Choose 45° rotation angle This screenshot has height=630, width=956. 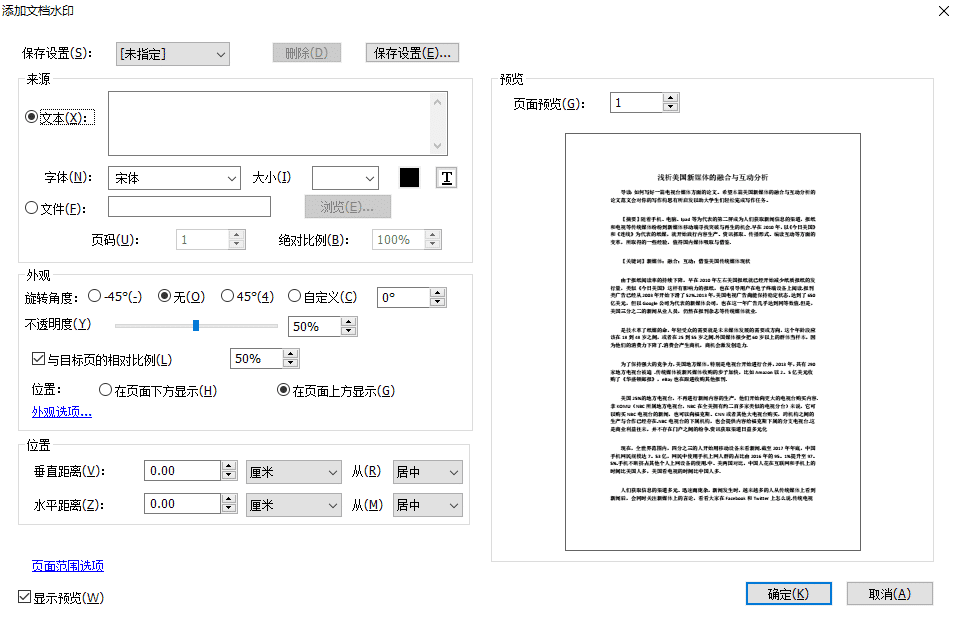[x=227, y=296]
